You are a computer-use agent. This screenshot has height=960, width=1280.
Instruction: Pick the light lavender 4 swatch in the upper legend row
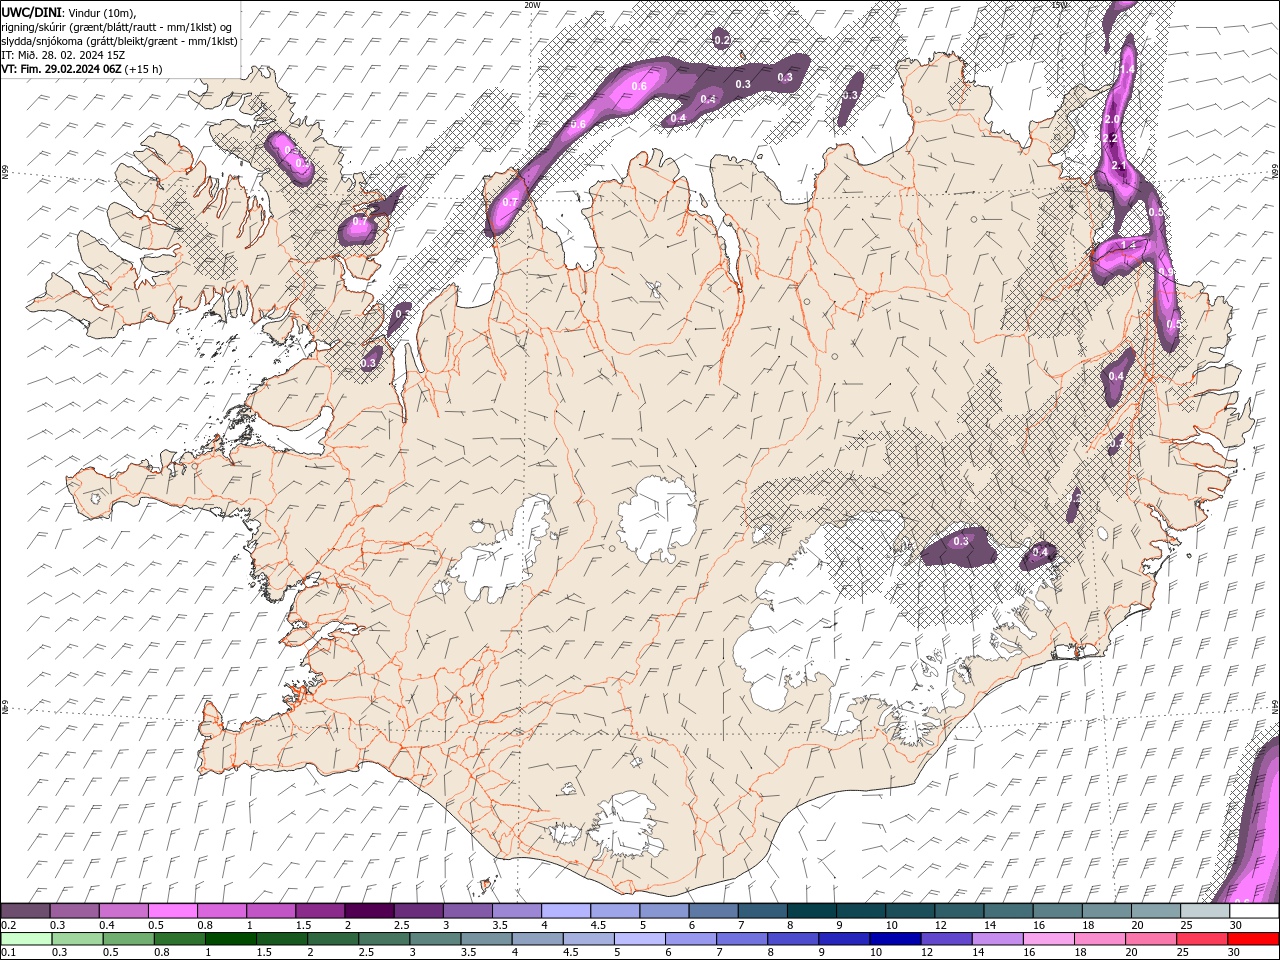[566, 911]
